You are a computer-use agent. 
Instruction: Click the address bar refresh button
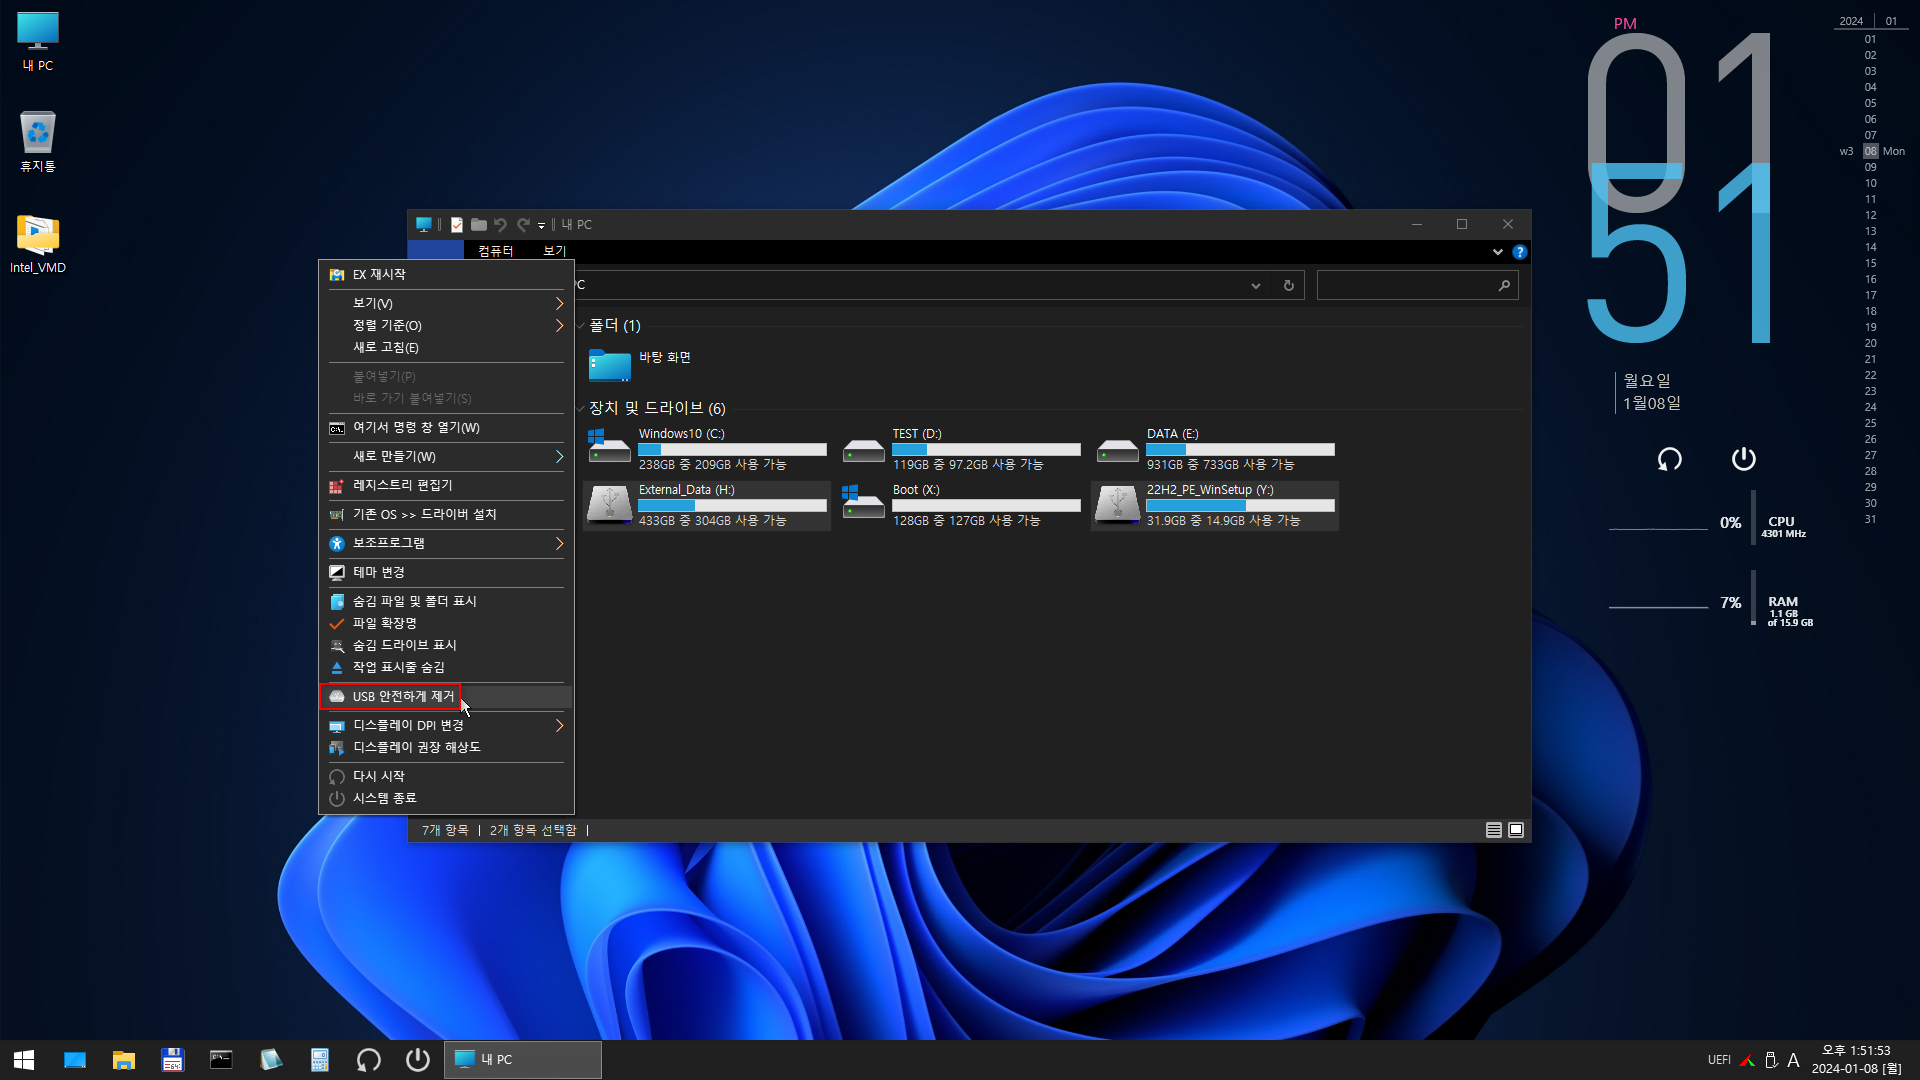(1288, 286)
